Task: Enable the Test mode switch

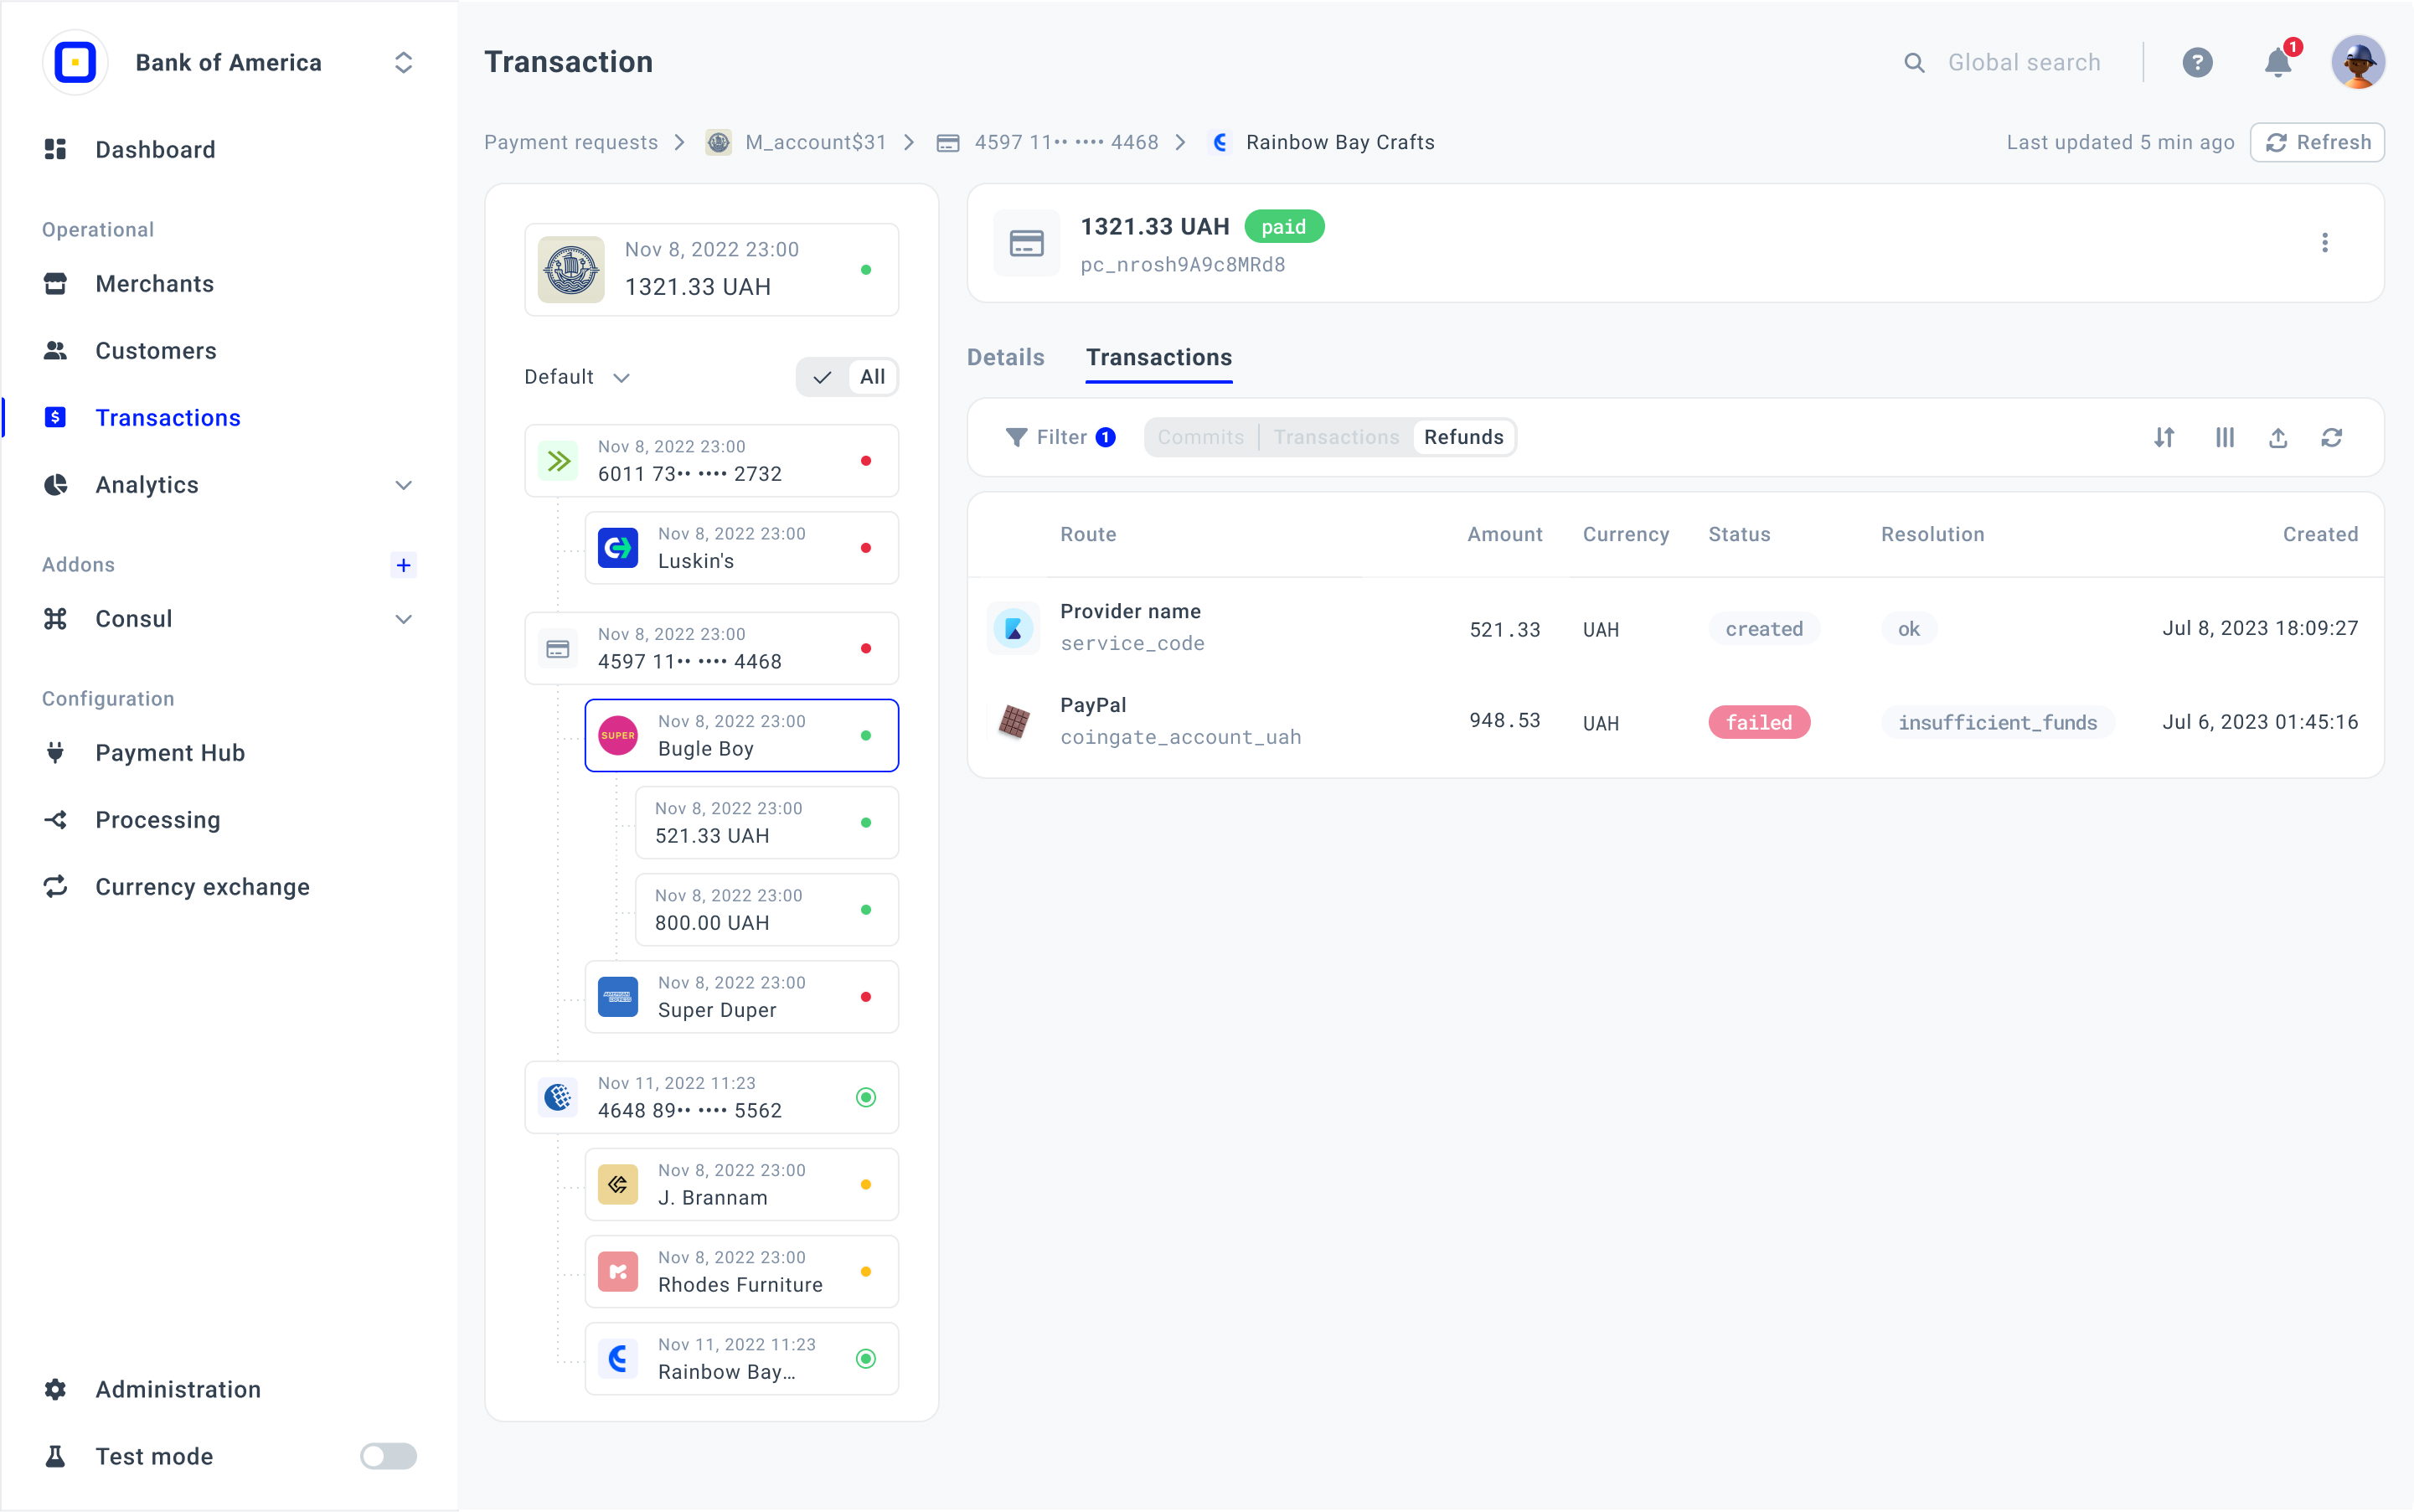Action: pos(388,1456)
